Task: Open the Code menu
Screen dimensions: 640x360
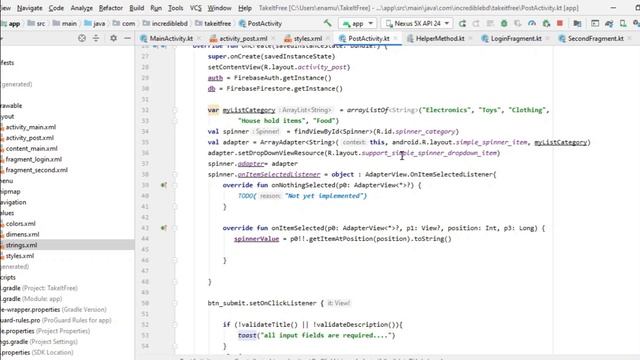Action: click(56, 8)
